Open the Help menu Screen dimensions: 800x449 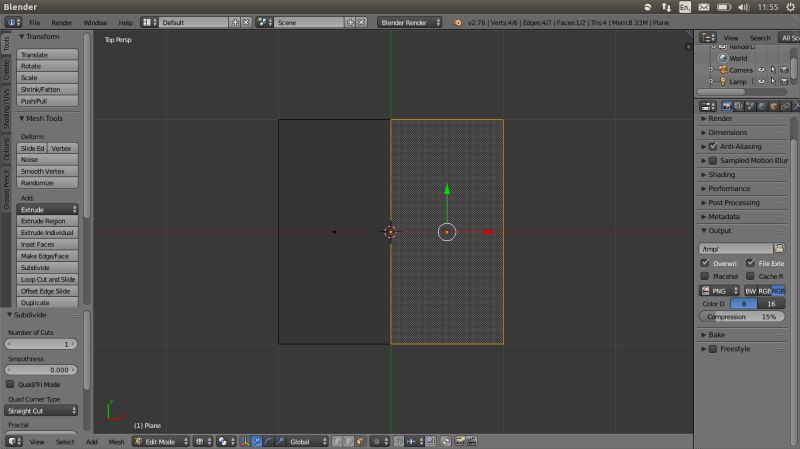pos(126,22)
